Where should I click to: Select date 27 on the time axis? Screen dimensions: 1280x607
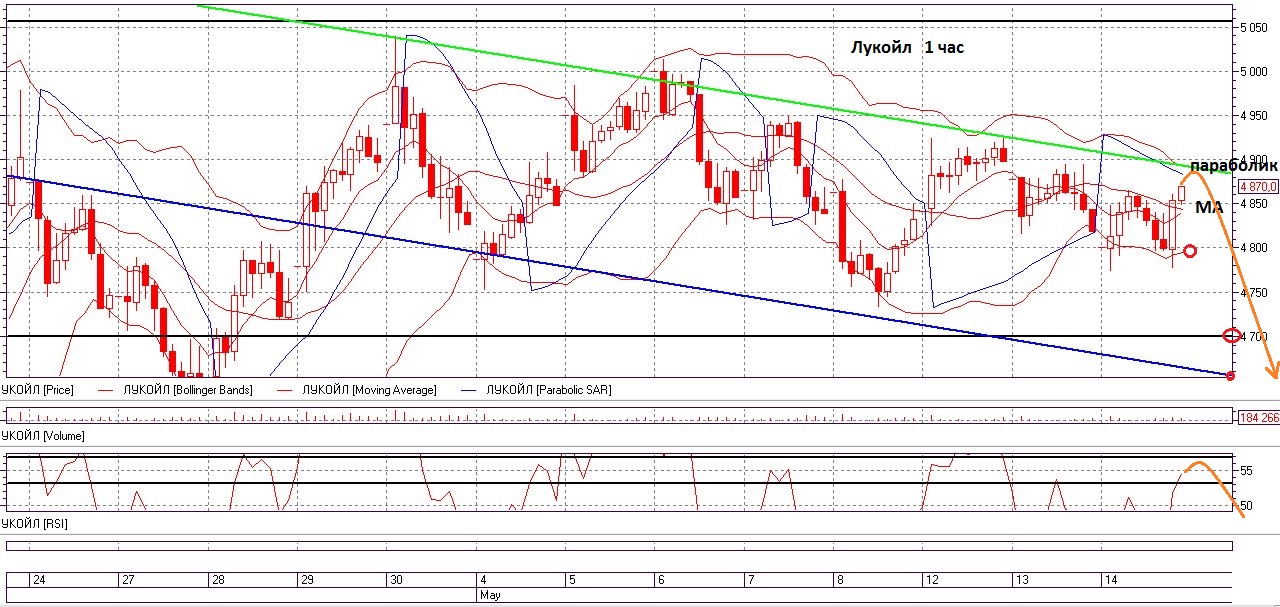pyautogui.click(x=127, y=580)
